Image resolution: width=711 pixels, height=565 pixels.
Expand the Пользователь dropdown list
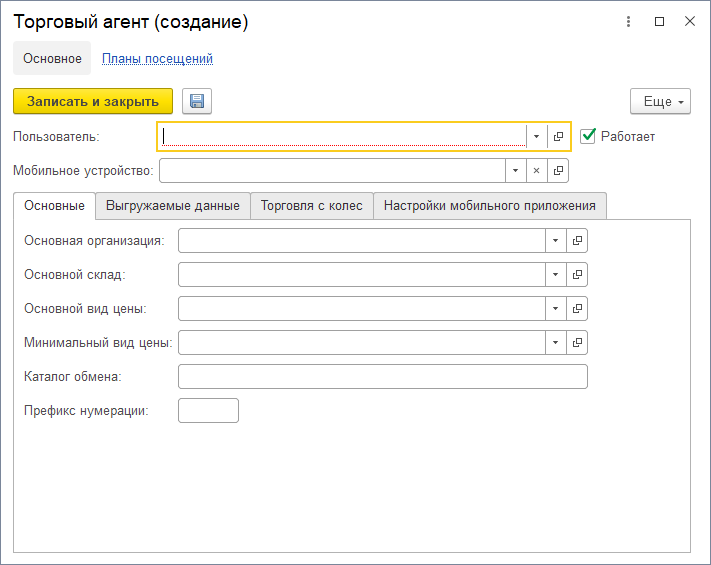pyautogui.click(x=537, y=136)
